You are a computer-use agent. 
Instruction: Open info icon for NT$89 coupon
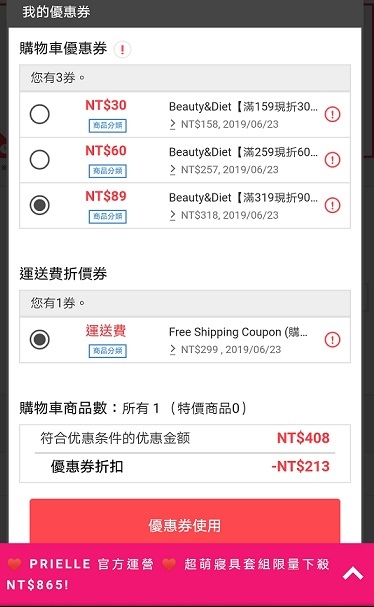(x=332, y=205)
